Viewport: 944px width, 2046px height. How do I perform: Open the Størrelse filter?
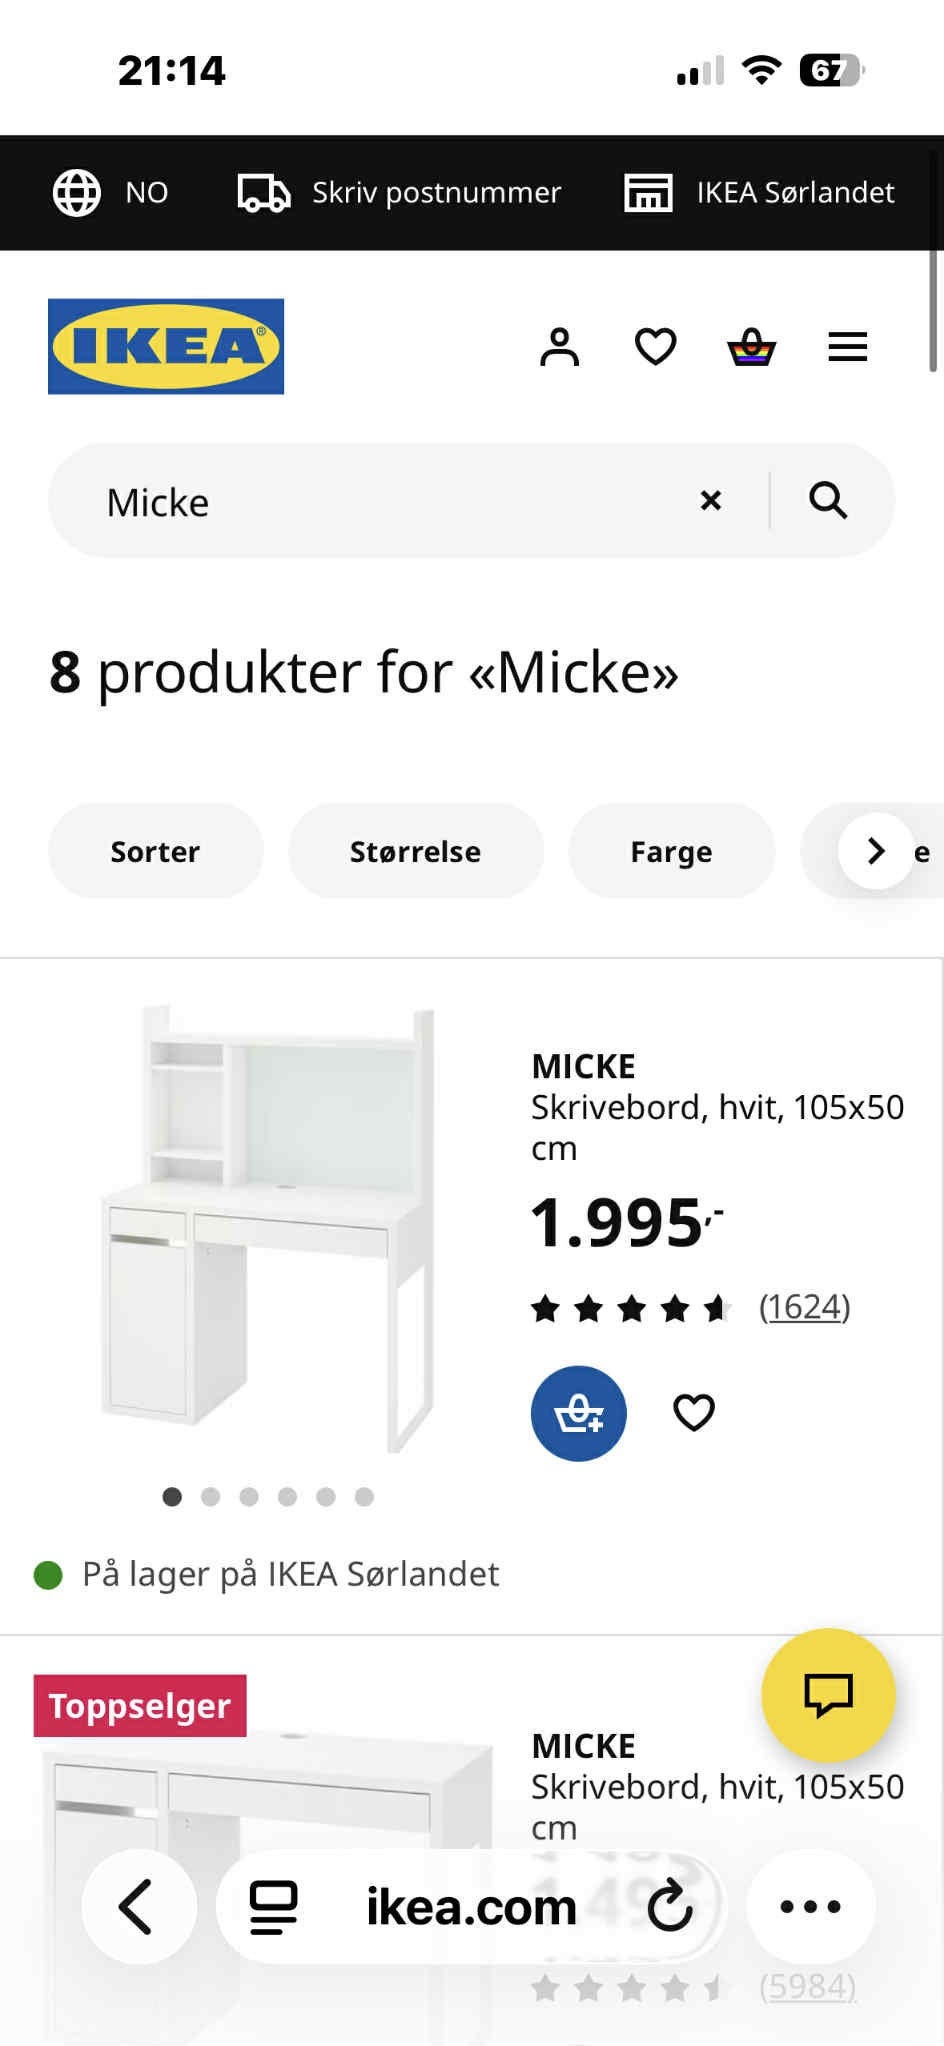[415, 851]
